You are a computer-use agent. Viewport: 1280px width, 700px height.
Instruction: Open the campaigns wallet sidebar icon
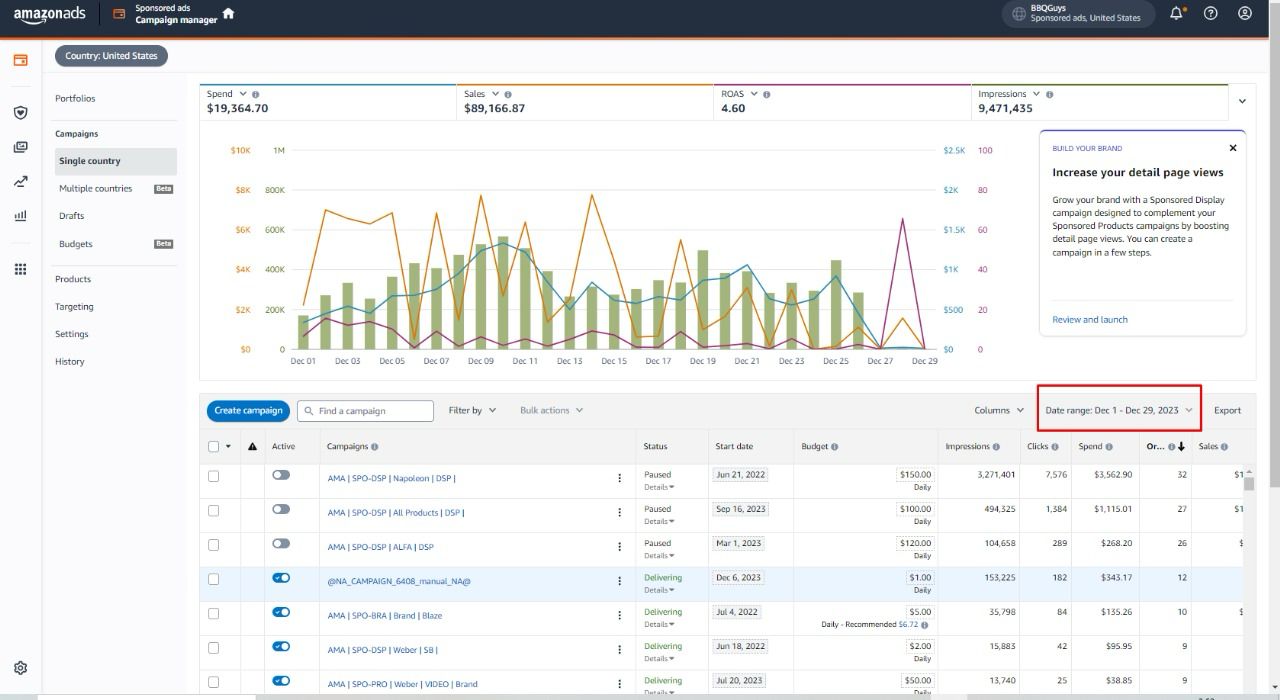[x=20, y=60]
